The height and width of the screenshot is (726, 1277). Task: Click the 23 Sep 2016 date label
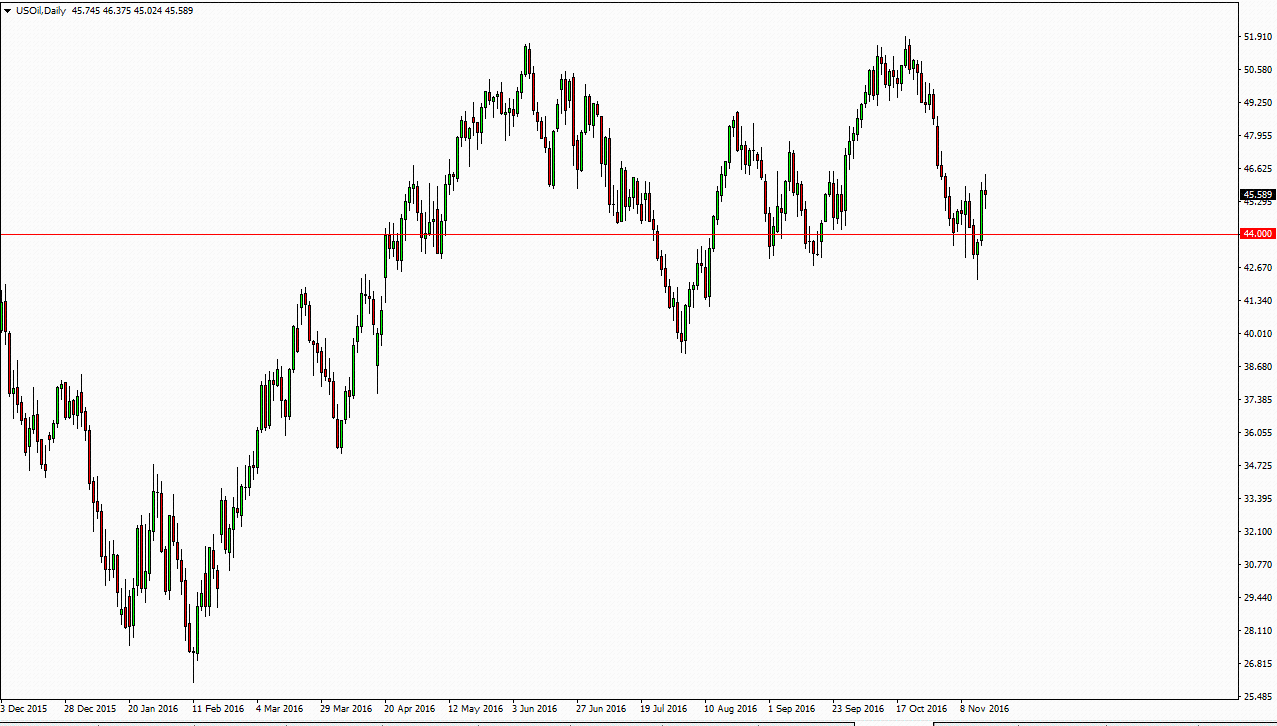858,709
